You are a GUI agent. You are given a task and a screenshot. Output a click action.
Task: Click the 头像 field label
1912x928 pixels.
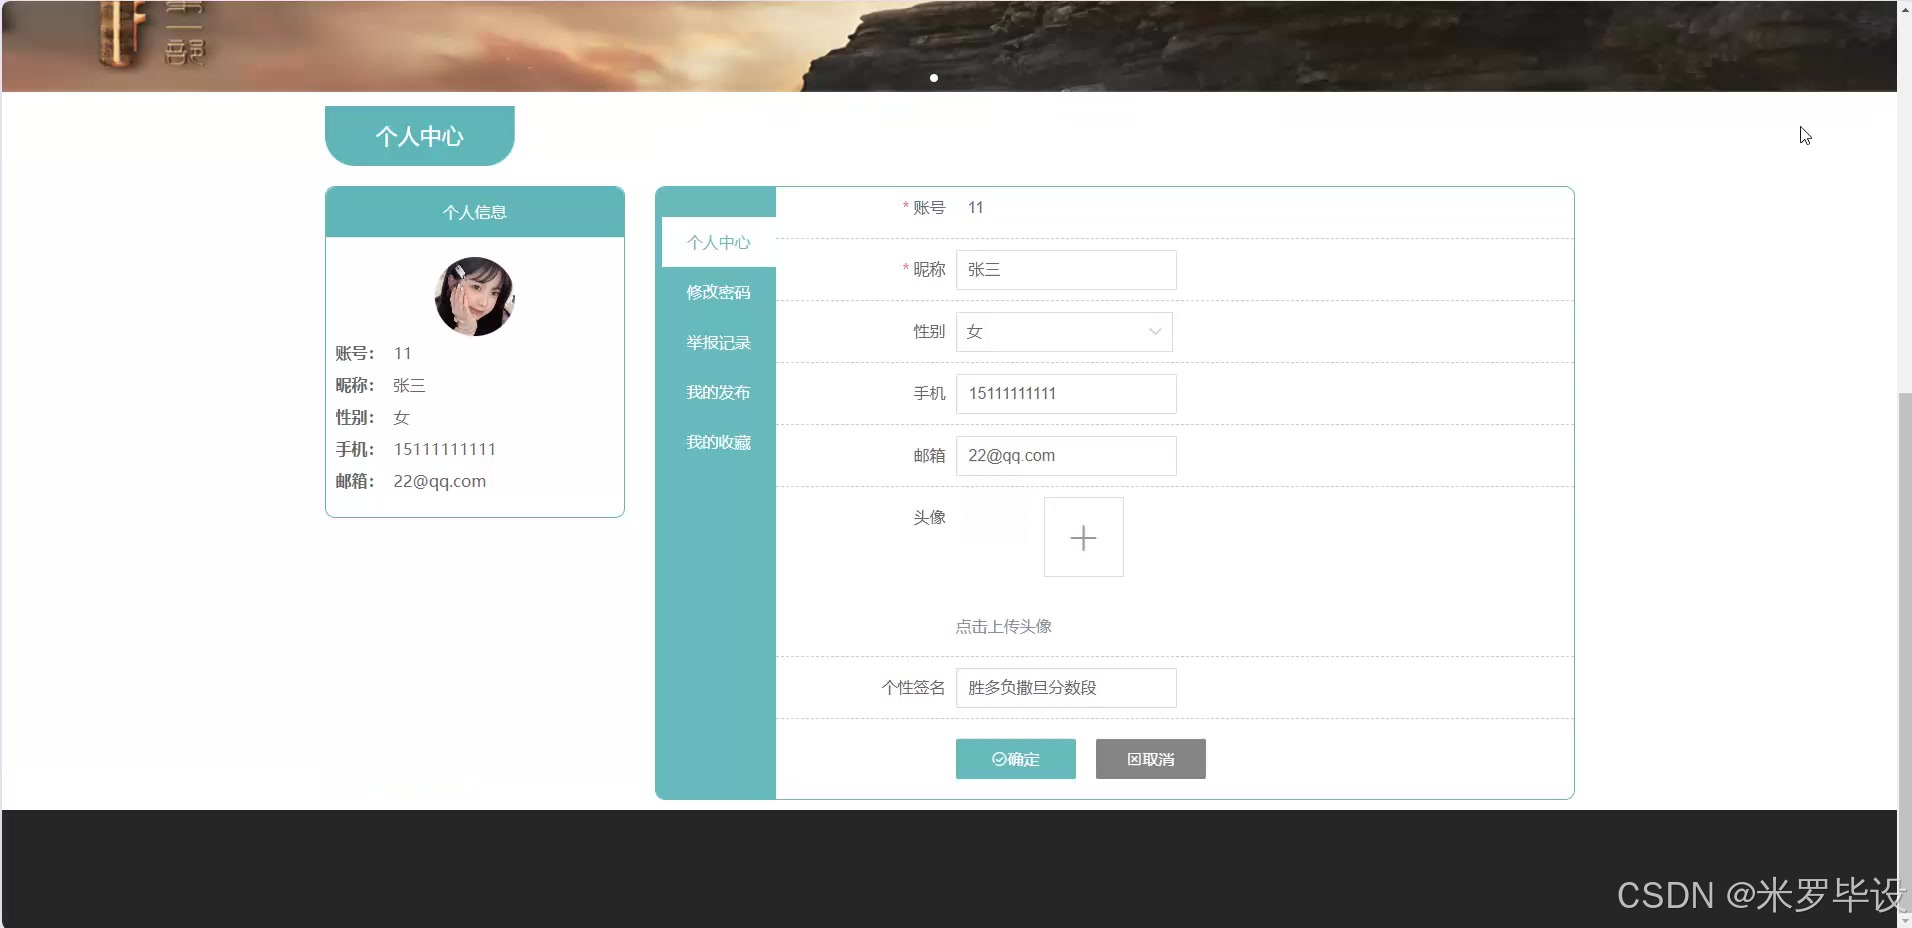click(929, 517)
